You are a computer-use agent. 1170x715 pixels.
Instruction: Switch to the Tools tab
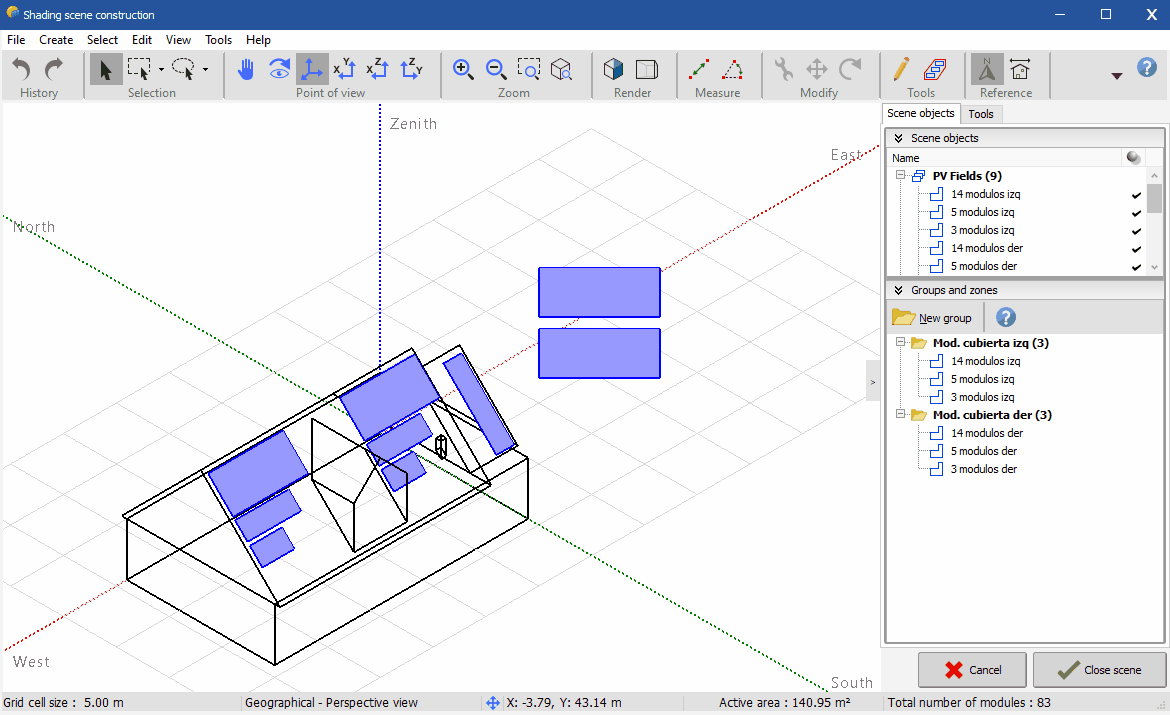coord(981,114)
